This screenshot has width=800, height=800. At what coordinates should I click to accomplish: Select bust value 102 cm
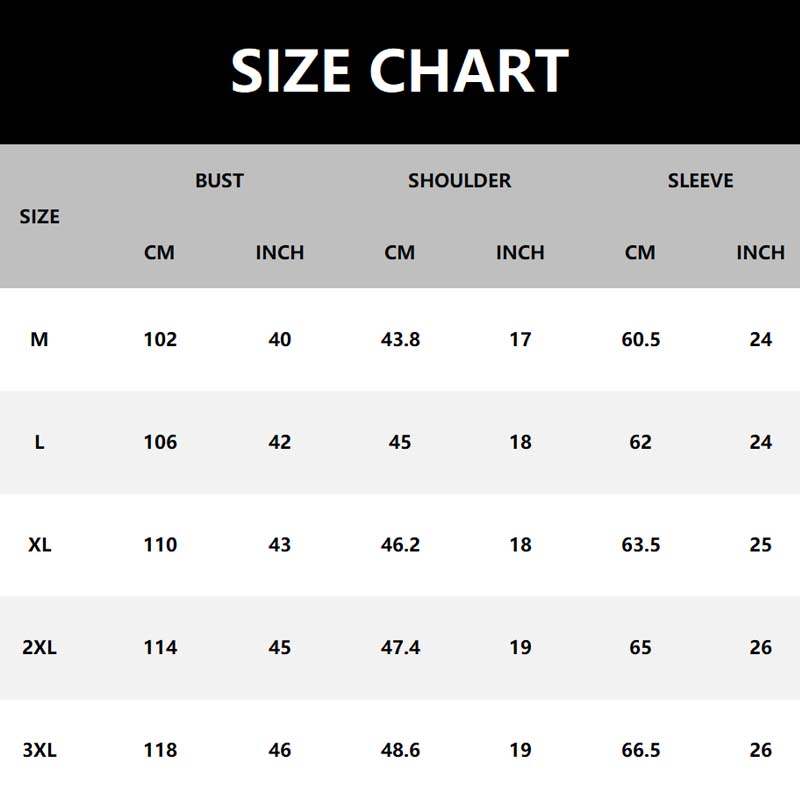[x=160, y=340]
